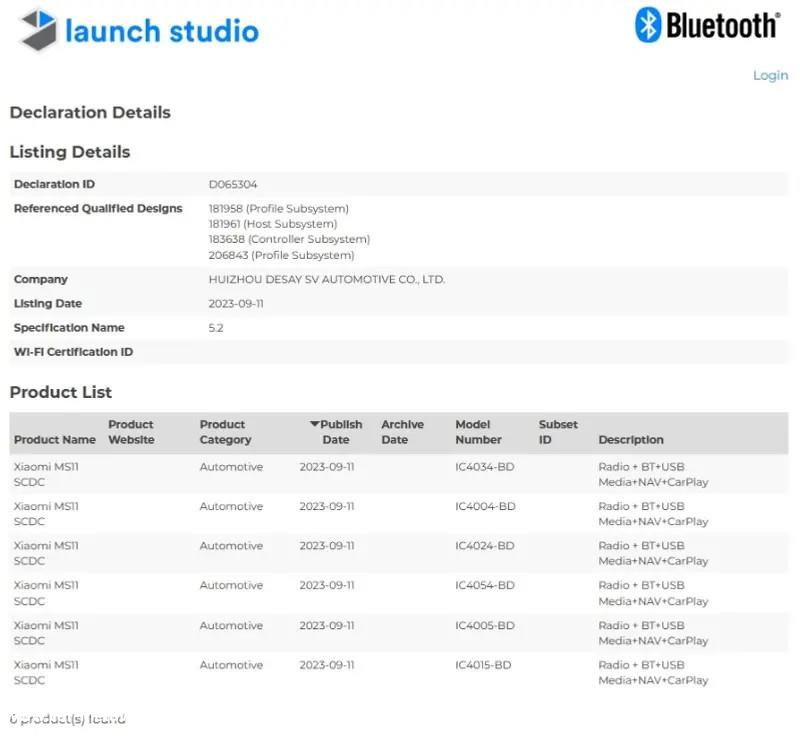
Task: Click the Automotive category in the IC4034-BD row
Action: [231, 467]
